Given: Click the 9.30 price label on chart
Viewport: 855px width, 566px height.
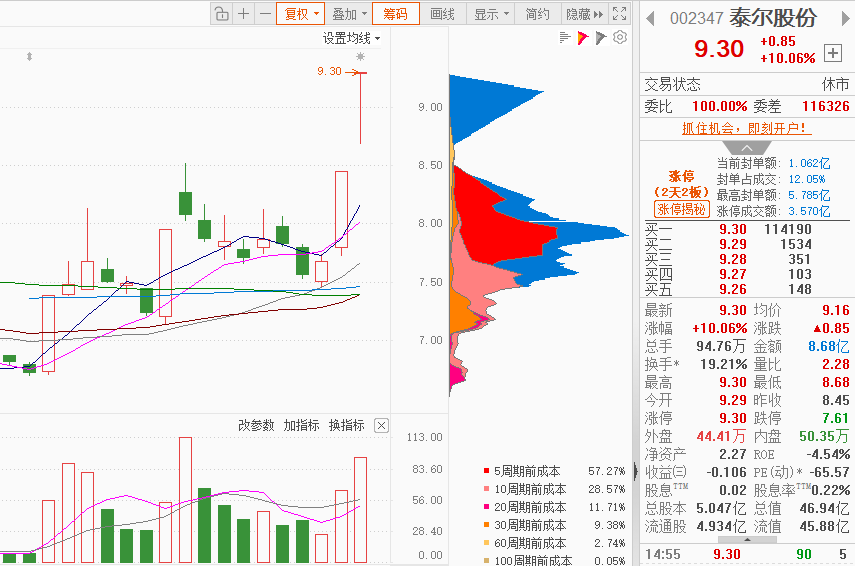Looking at the screenshot, I should click(329, 71).
